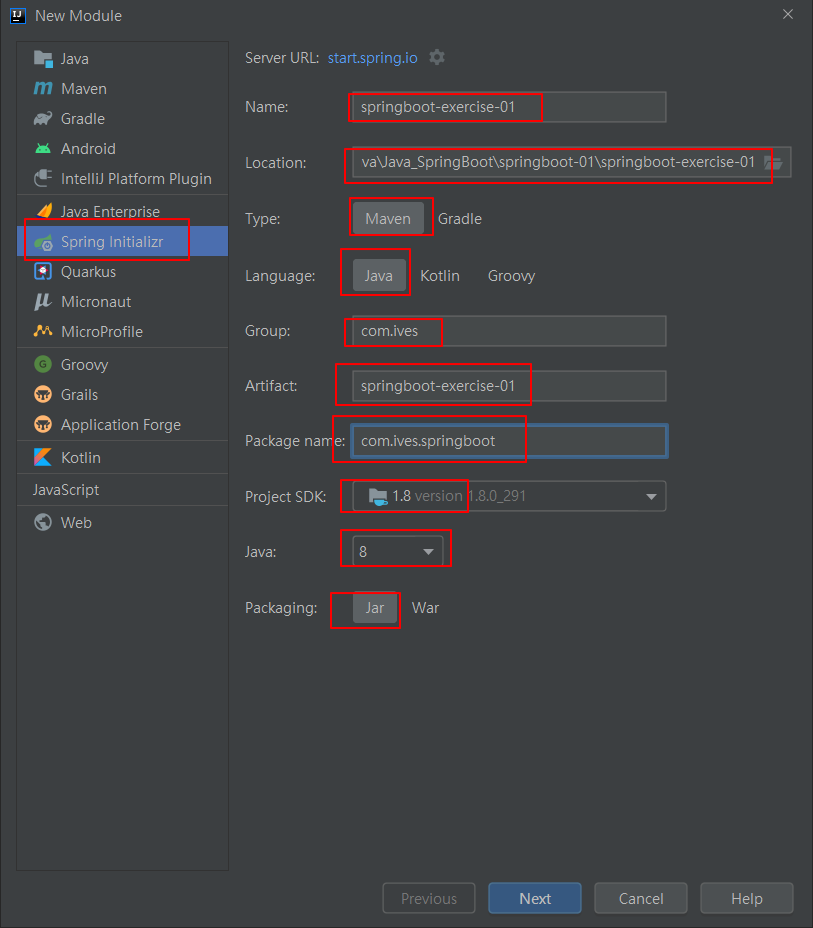Focus the Package name field
The width and height of the screenshot is (813, 928).
pos(509,441)
